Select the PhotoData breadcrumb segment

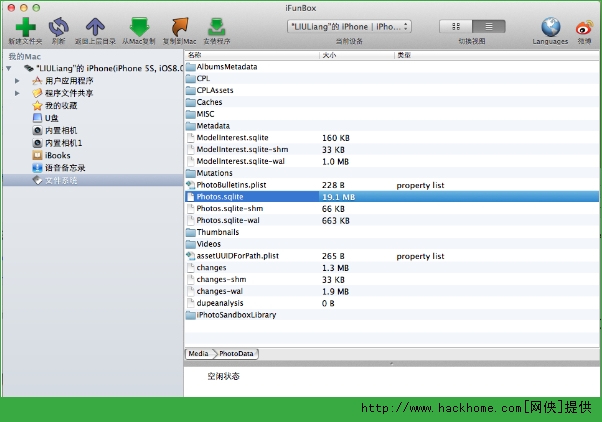(x=237, y=354)
